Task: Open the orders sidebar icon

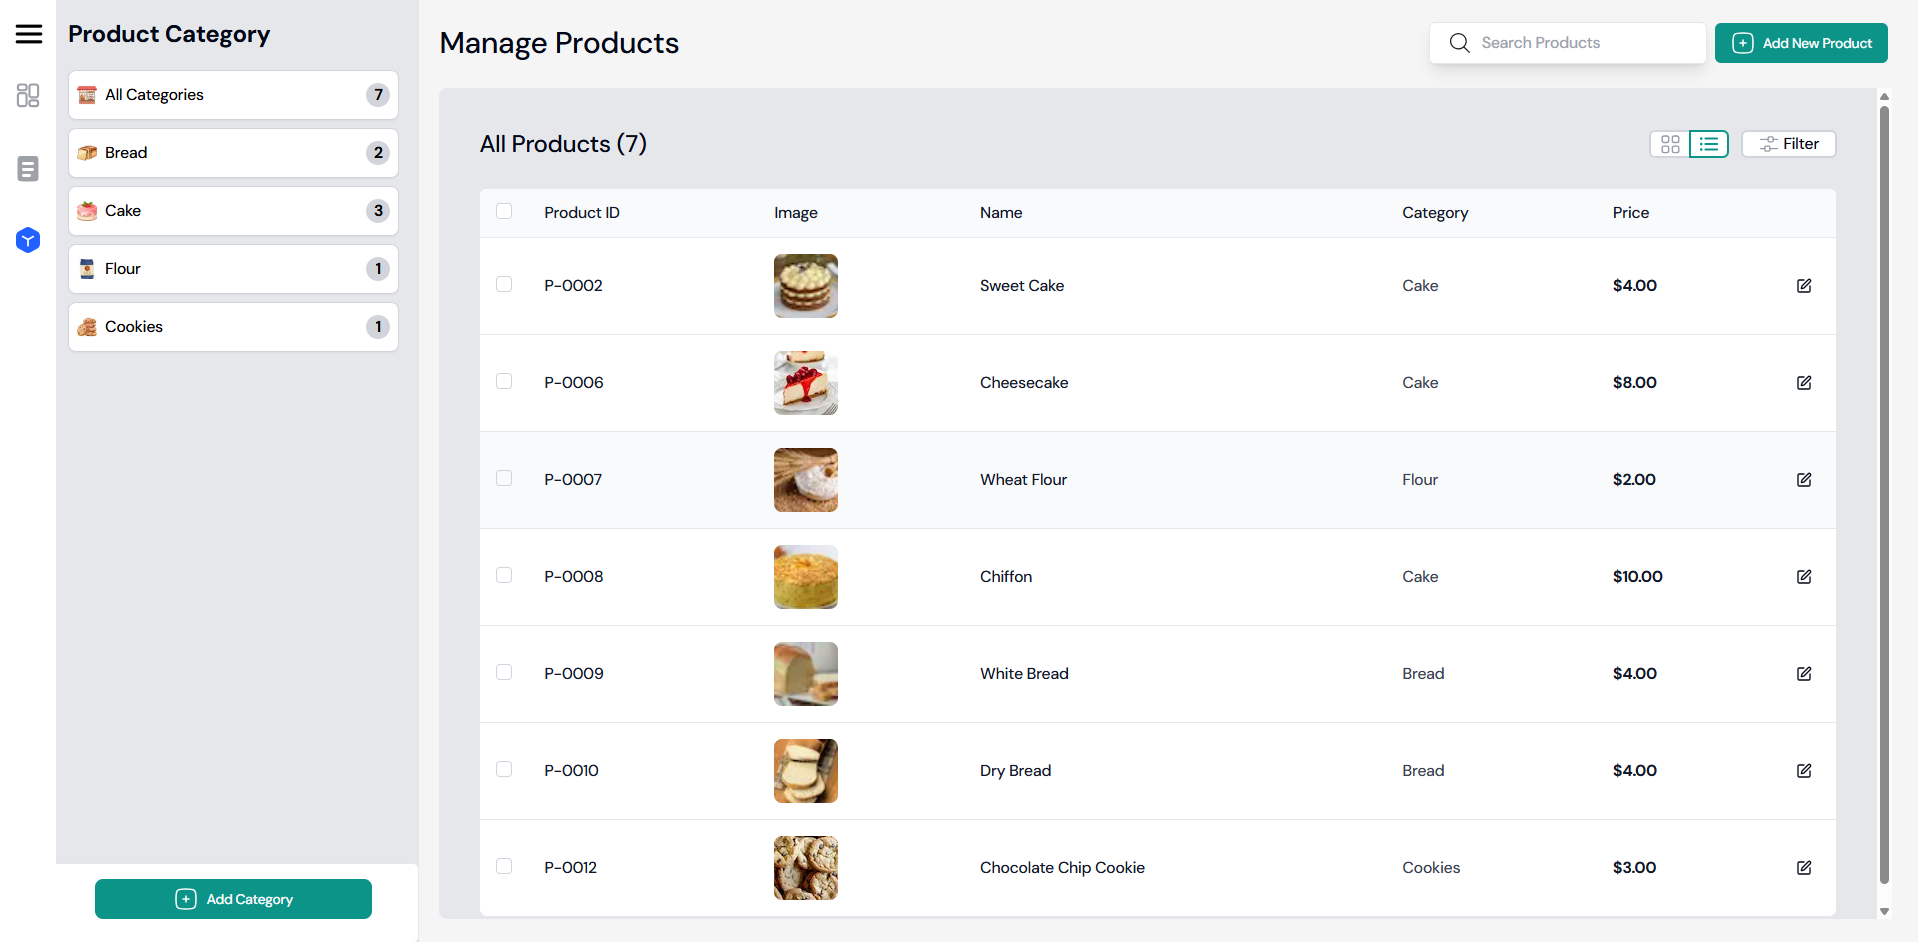Action: pyautogui.click(x=27, y=168)
